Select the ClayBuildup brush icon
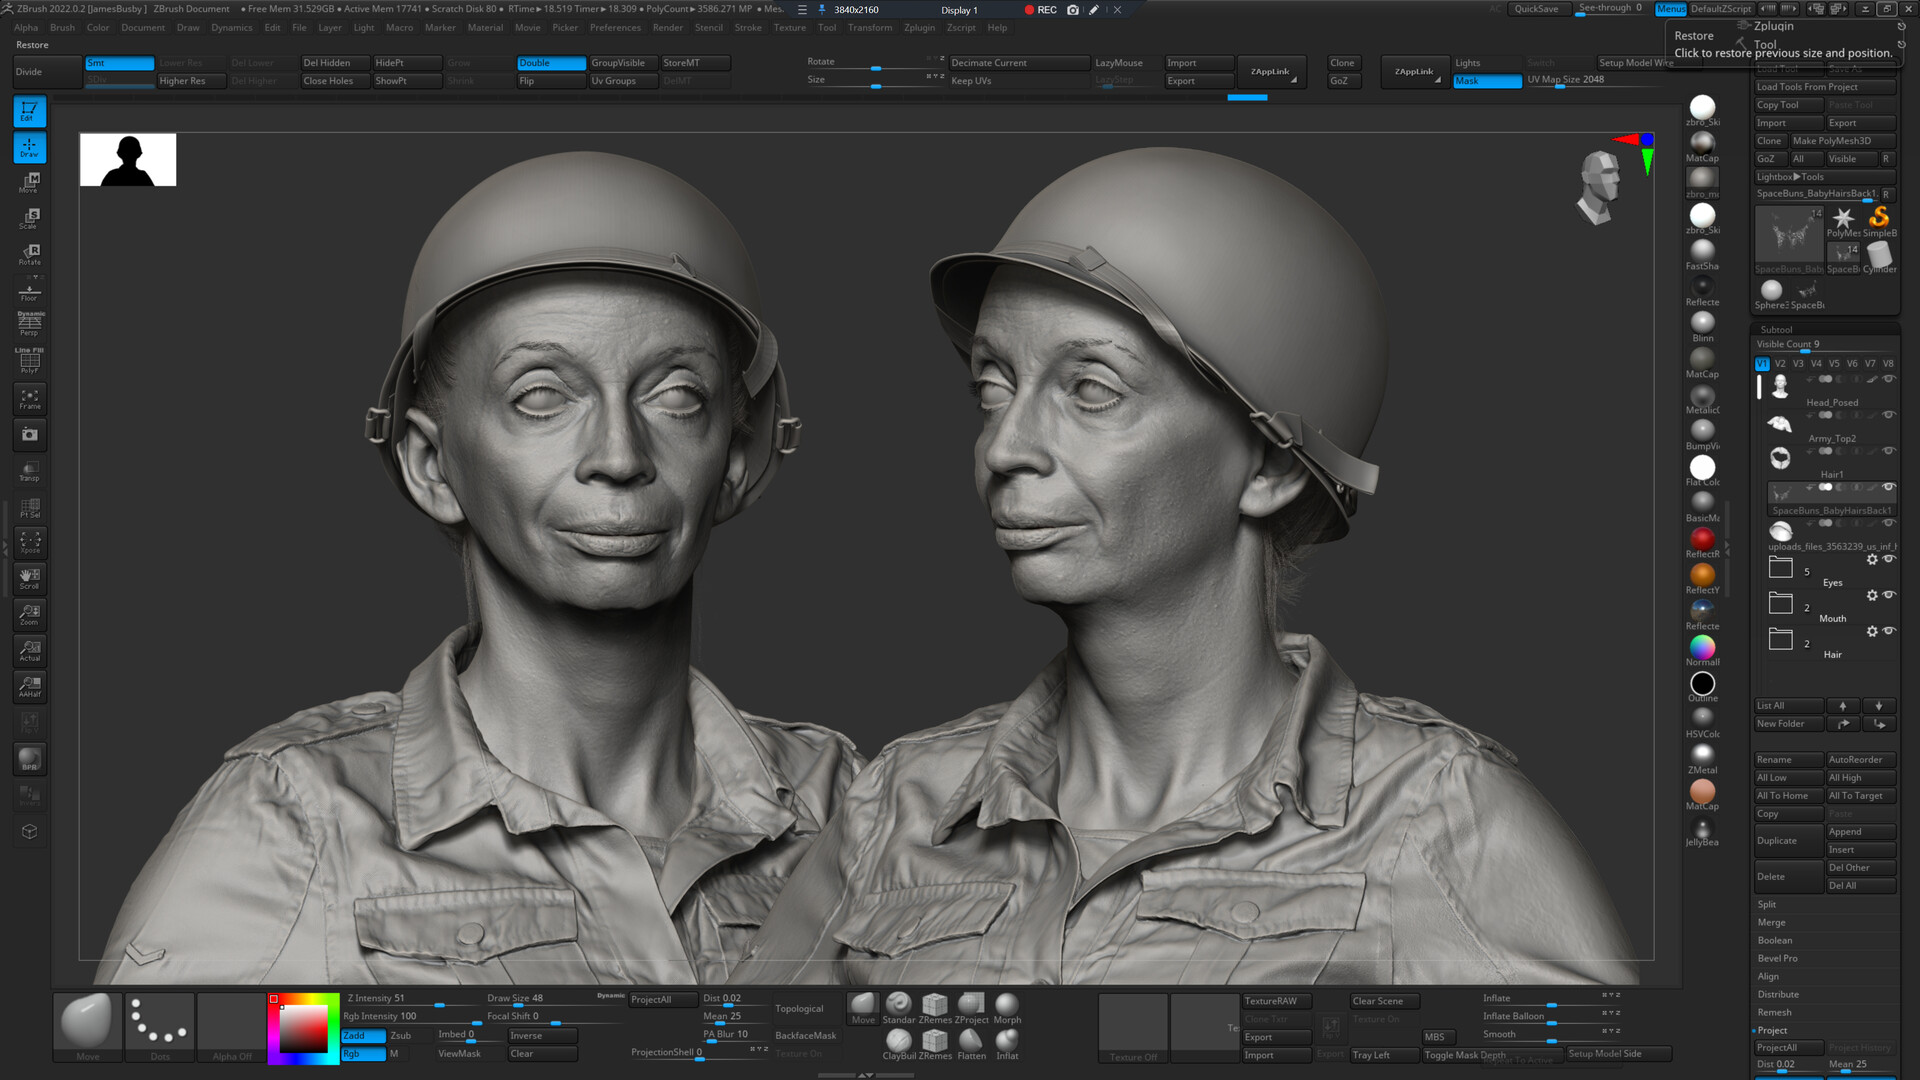The image size is (1920, 1080). (898, 1040)
